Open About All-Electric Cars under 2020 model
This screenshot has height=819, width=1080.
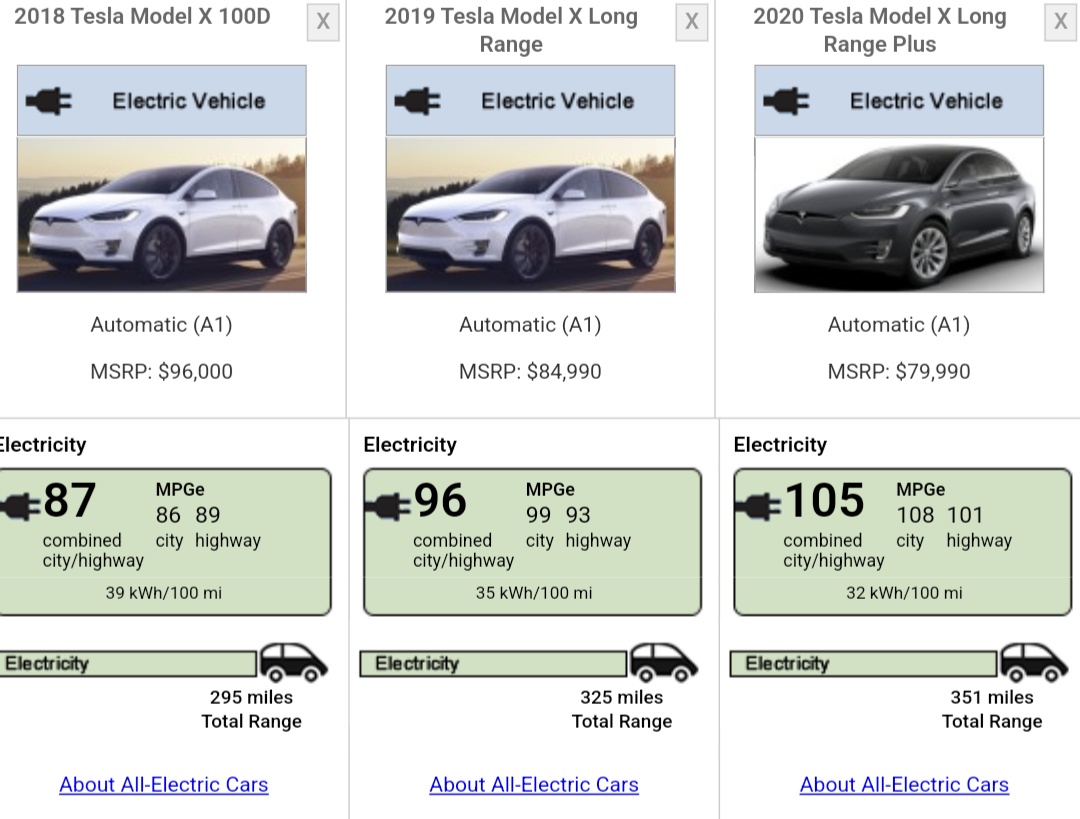point(904,785)
